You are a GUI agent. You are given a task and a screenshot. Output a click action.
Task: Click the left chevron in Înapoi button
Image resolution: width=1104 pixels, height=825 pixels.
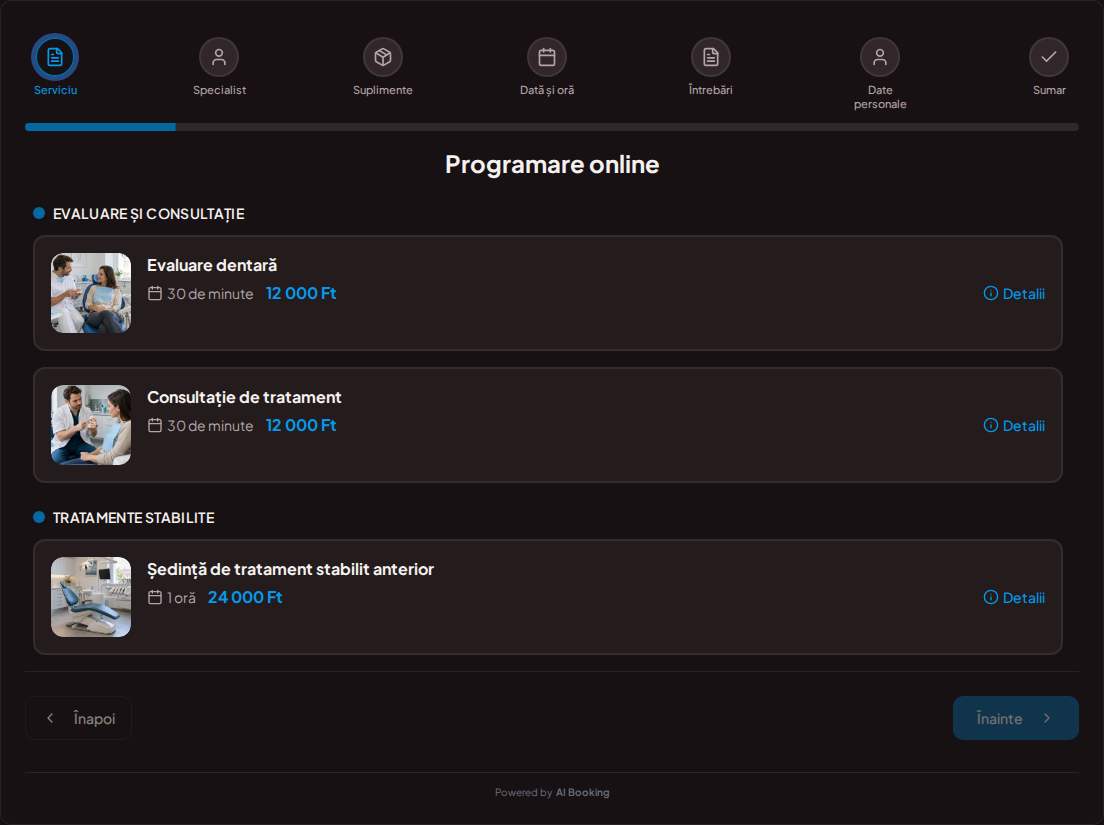click(50, 718)
